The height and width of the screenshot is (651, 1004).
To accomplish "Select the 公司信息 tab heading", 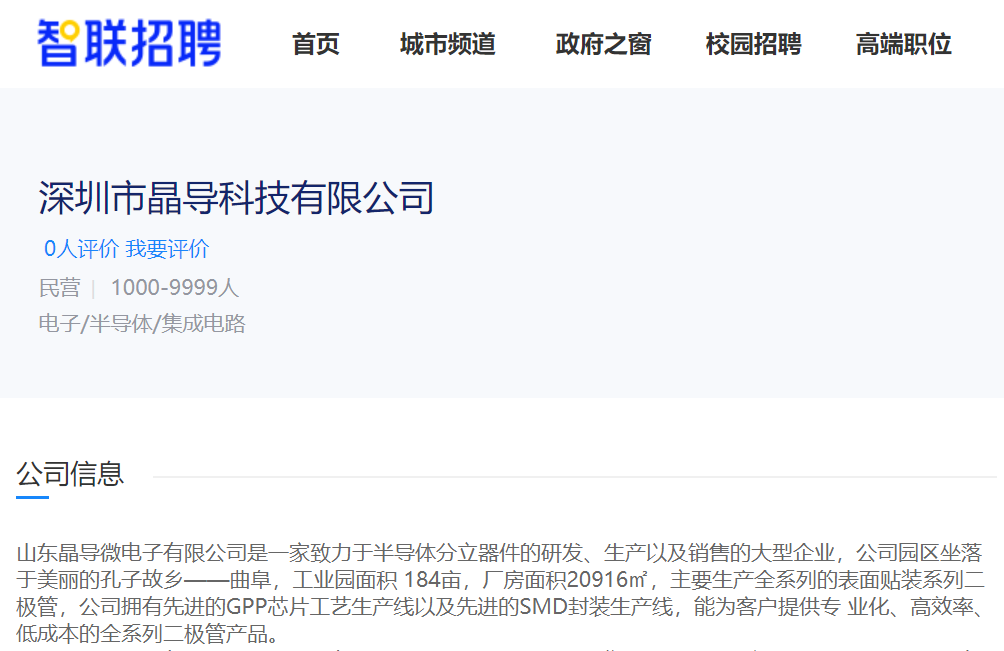I will click(70, 474).
